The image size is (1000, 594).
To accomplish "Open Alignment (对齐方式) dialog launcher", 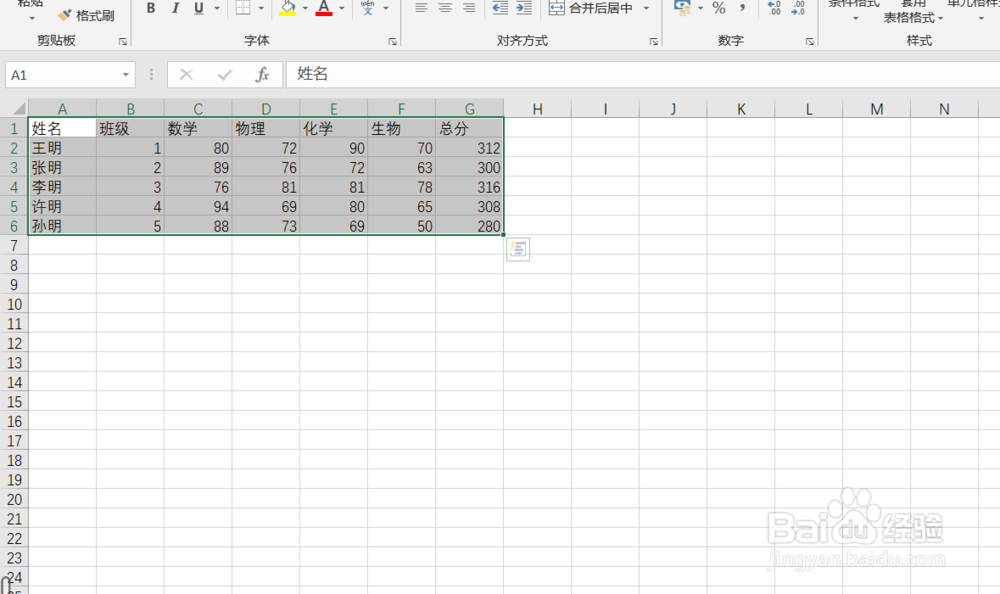I will pos(654,41).
